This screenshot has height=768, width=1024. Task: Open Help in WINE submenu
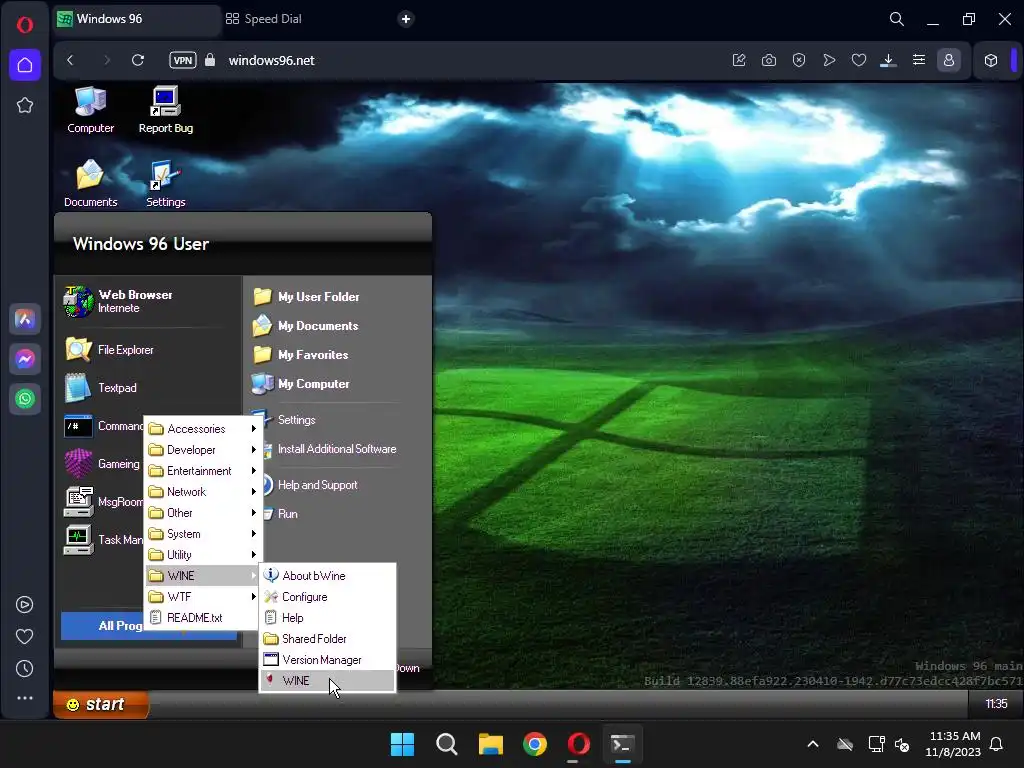coord(328,618)
